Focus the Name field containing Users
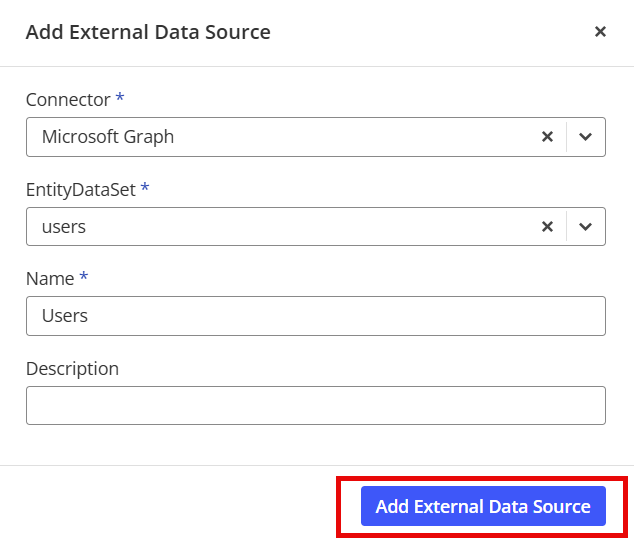This screenshot has width=634, height=545. click(x=315, y=316)
